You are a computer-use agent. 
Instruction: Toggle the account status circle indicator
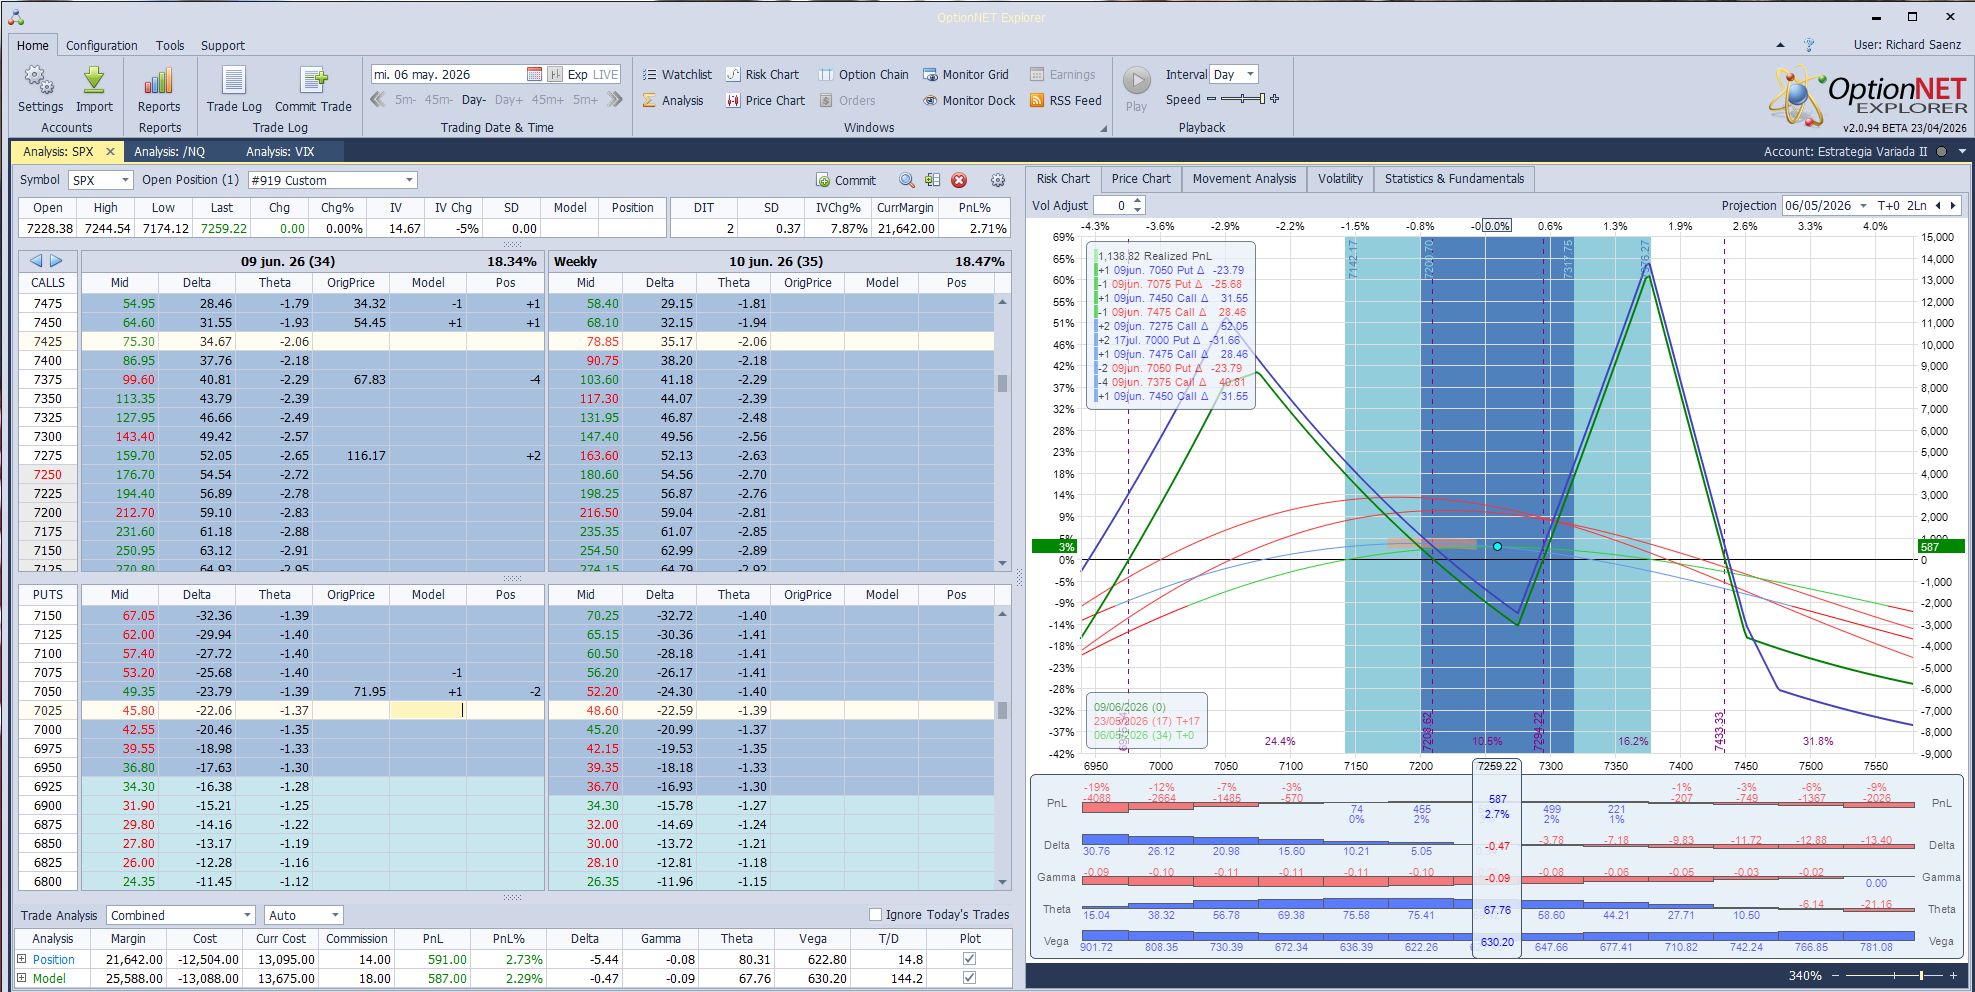click(1941, 152)
